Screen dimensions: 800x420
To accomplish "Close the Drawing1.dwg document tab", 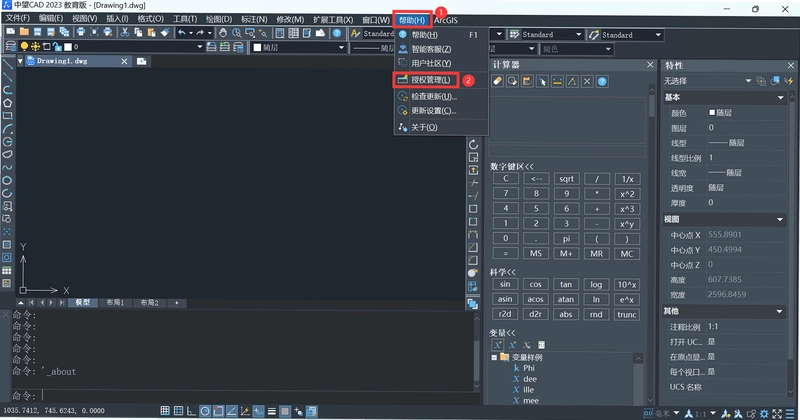I will point(124,61).
